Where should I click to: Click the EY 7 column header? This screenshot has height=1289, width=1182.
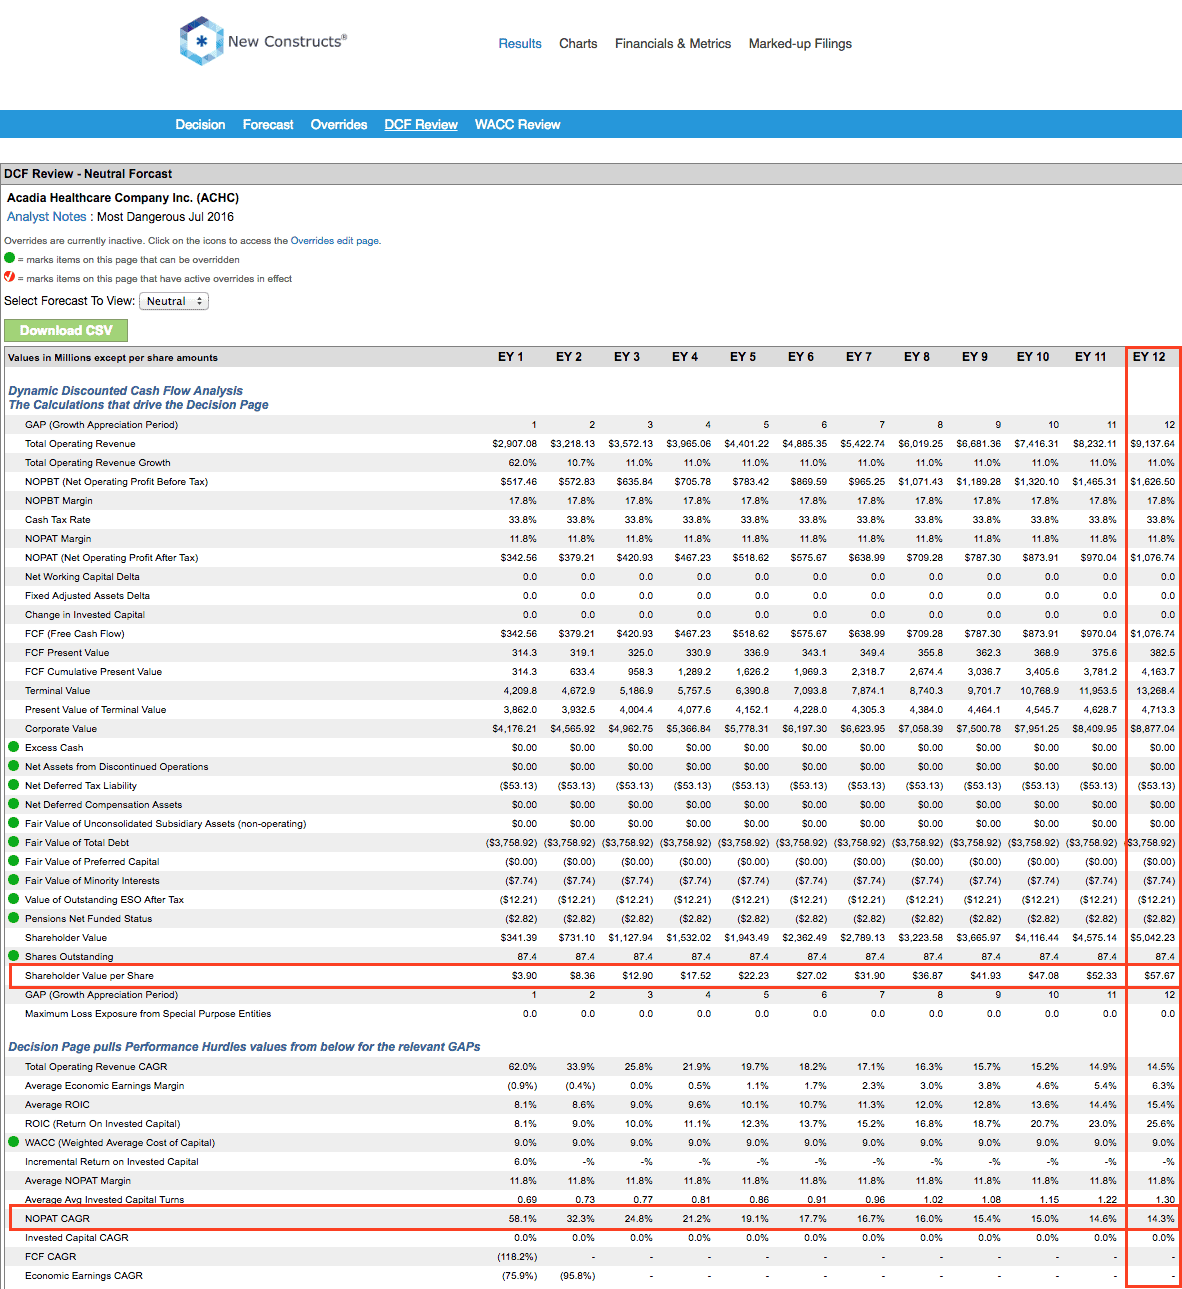(859, 357)
